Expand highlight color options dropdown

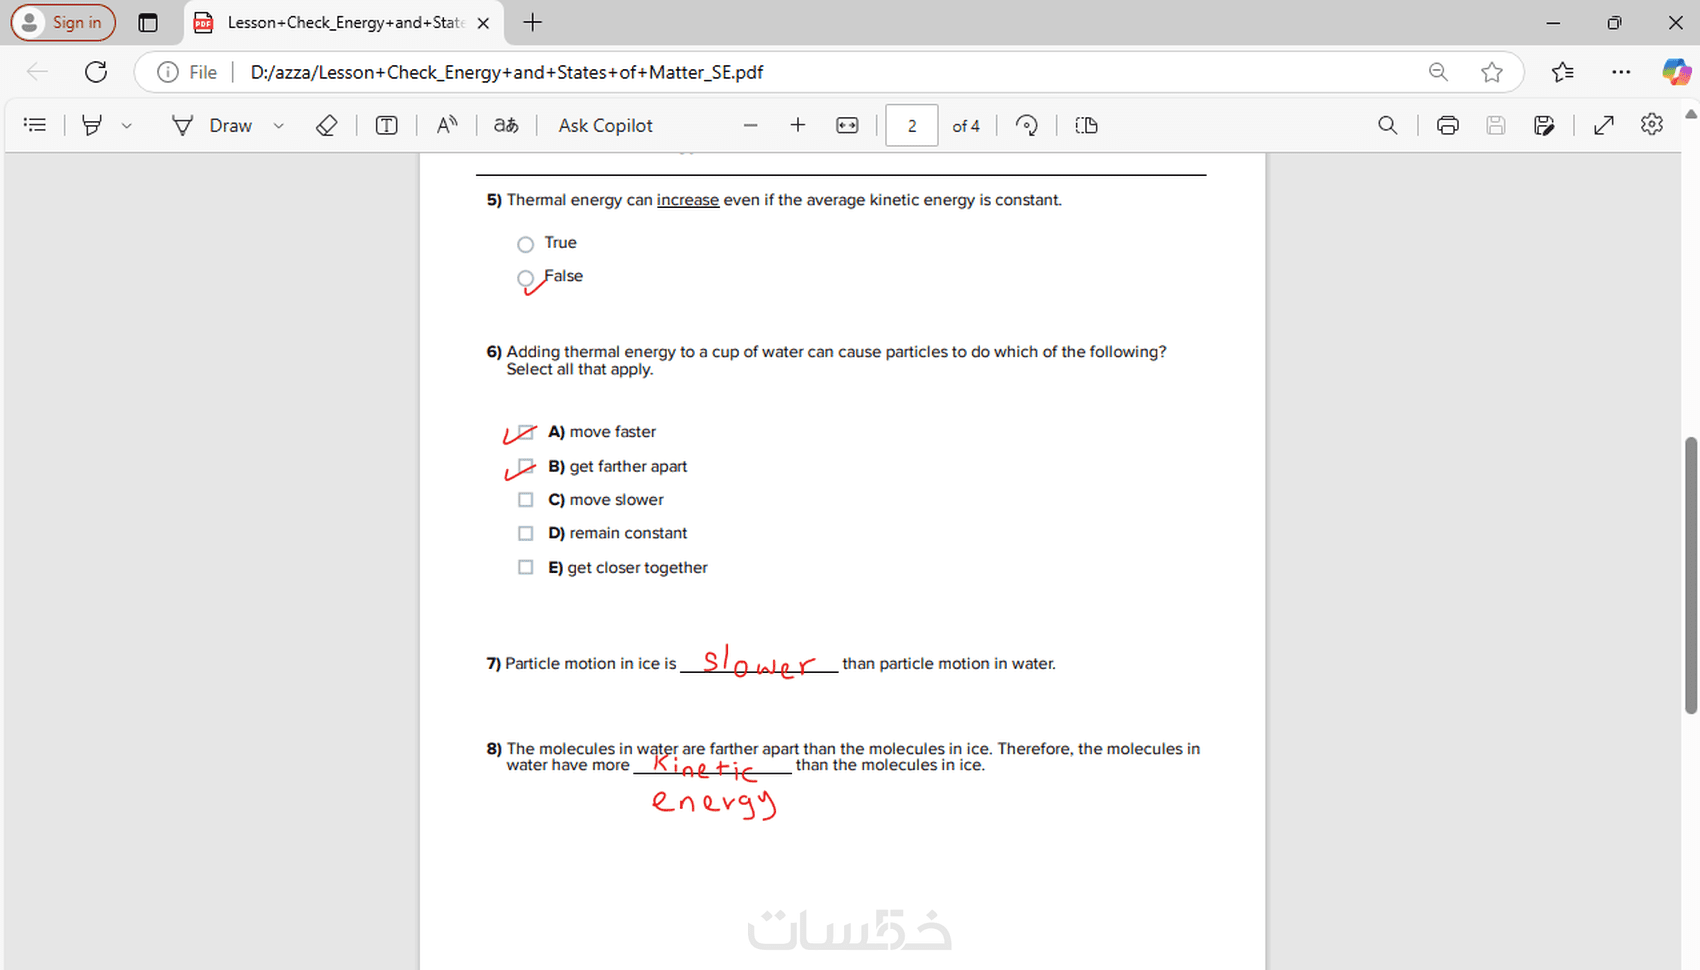pos(127,125)
